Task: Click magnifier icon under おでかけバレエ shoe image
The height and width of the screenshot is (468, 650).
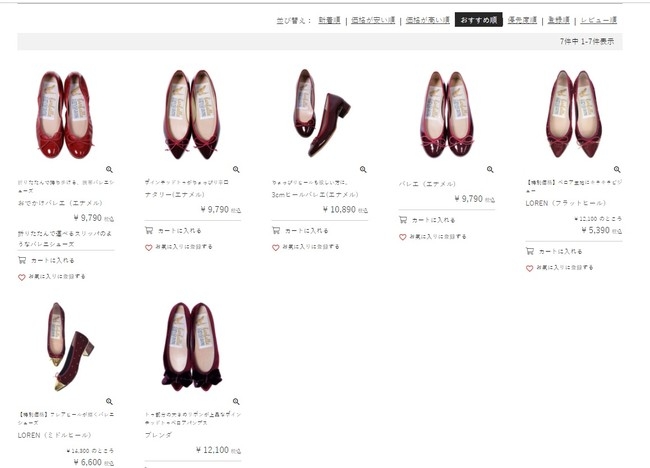Action: [x=109, y=169]
